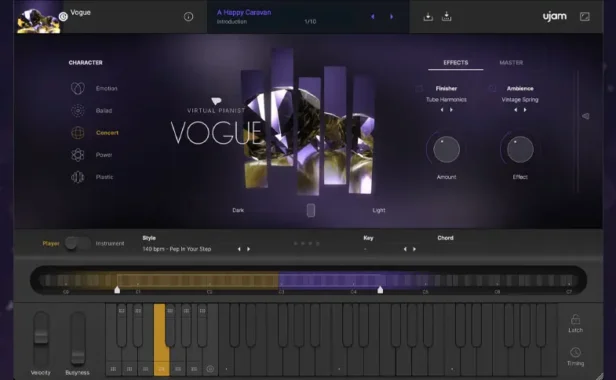Open the circular menu icon beside Vogue

63,17
